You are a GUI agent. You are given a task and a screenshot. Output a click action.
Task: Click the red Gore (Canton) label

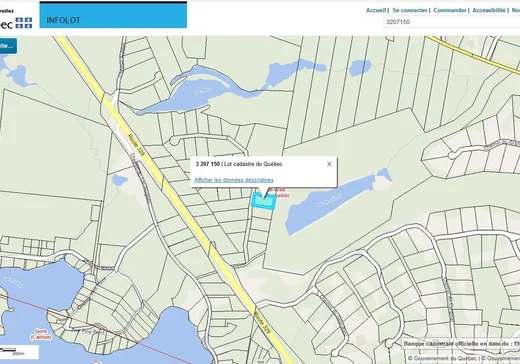point(41,334)
